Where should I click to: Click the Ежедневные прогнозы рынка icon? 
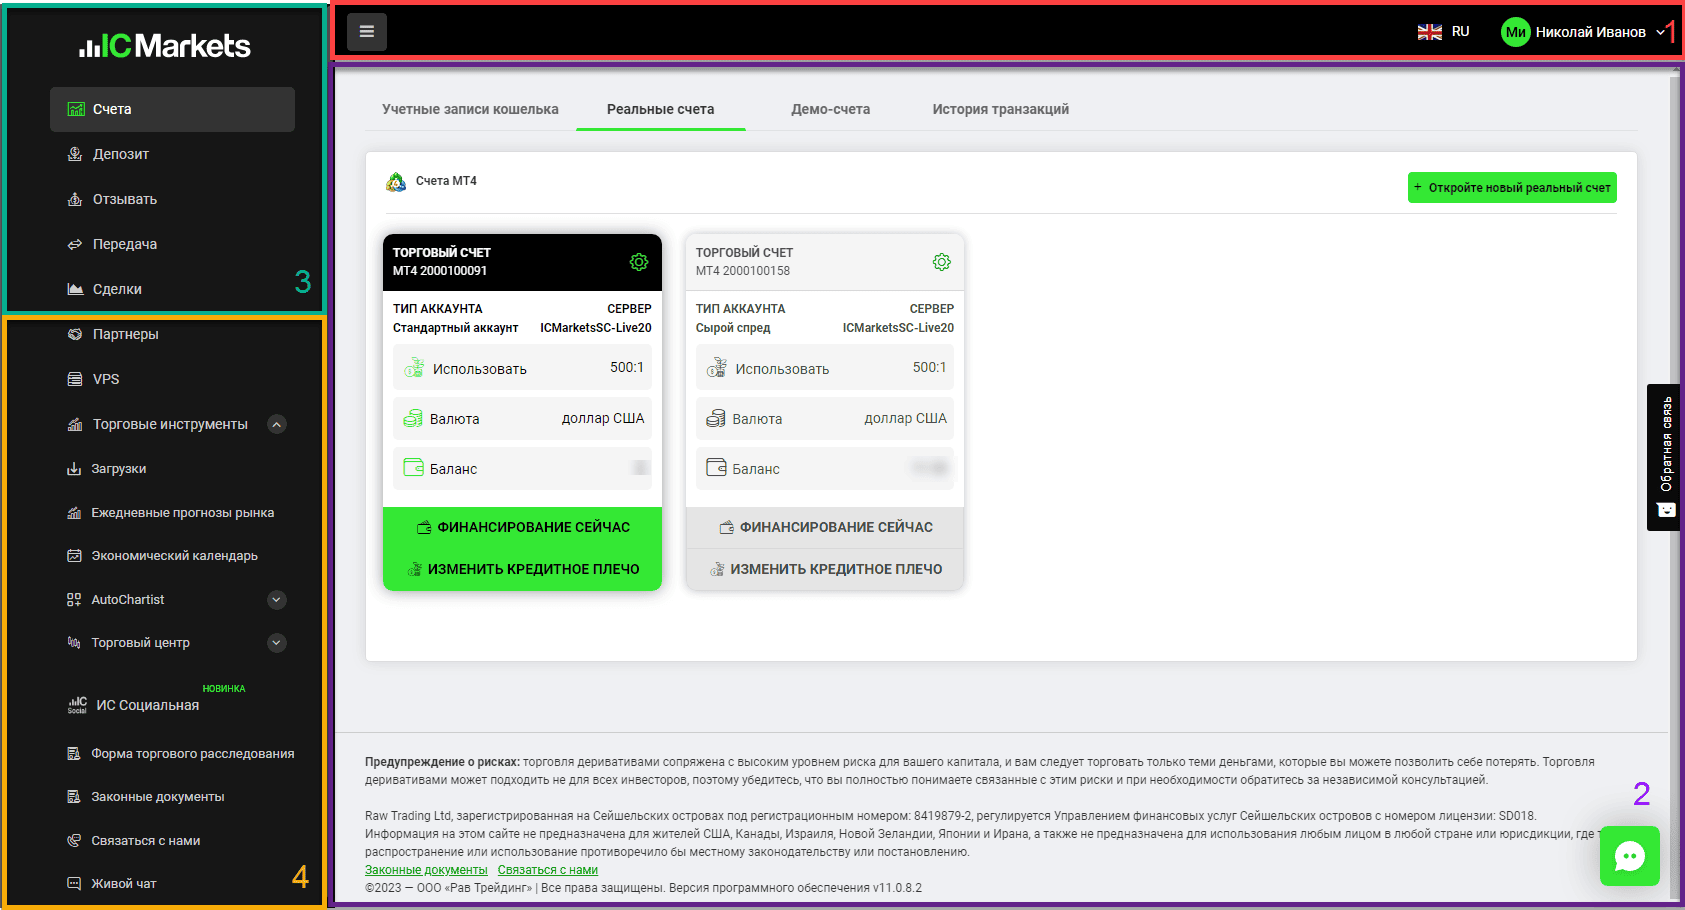74,512
